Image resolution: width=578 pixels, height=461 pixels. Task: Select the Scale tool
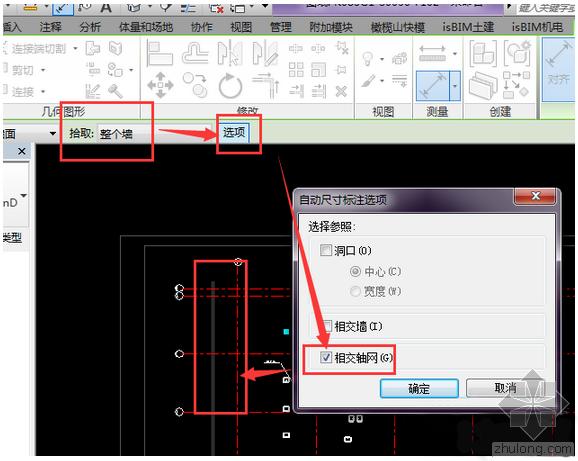click(318, 70)
